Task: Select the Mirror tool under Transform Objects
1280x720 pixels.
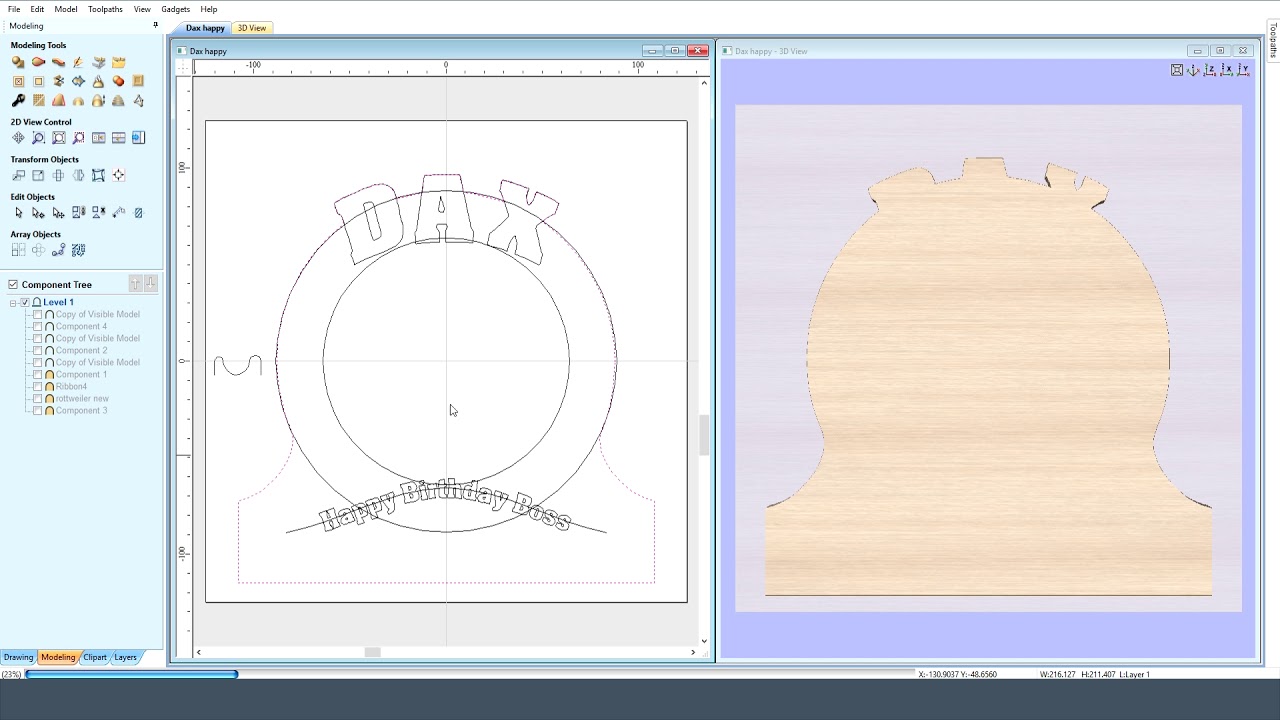Action: [78, 174]
